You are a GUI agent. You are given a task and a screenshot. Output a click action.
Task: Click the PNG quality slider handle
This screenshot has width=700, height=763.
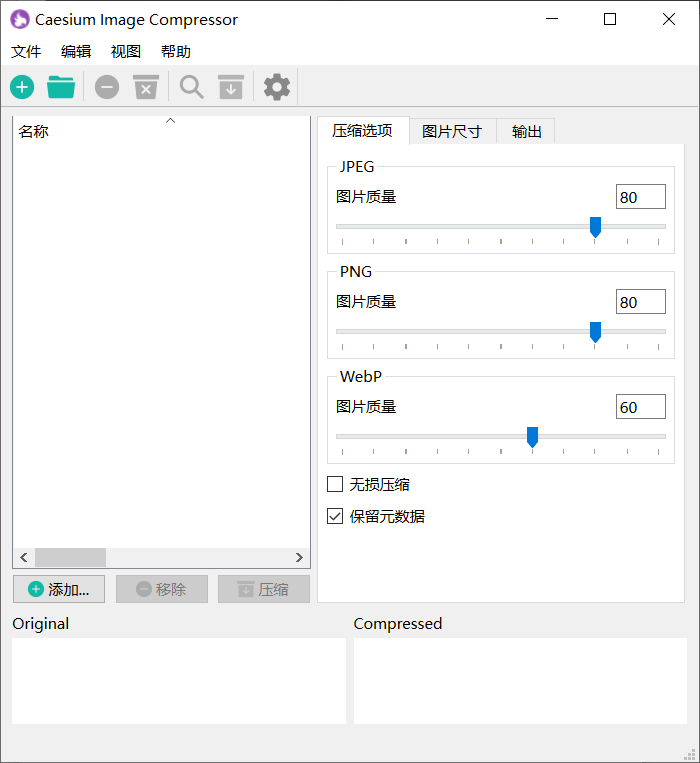point(595,332)
